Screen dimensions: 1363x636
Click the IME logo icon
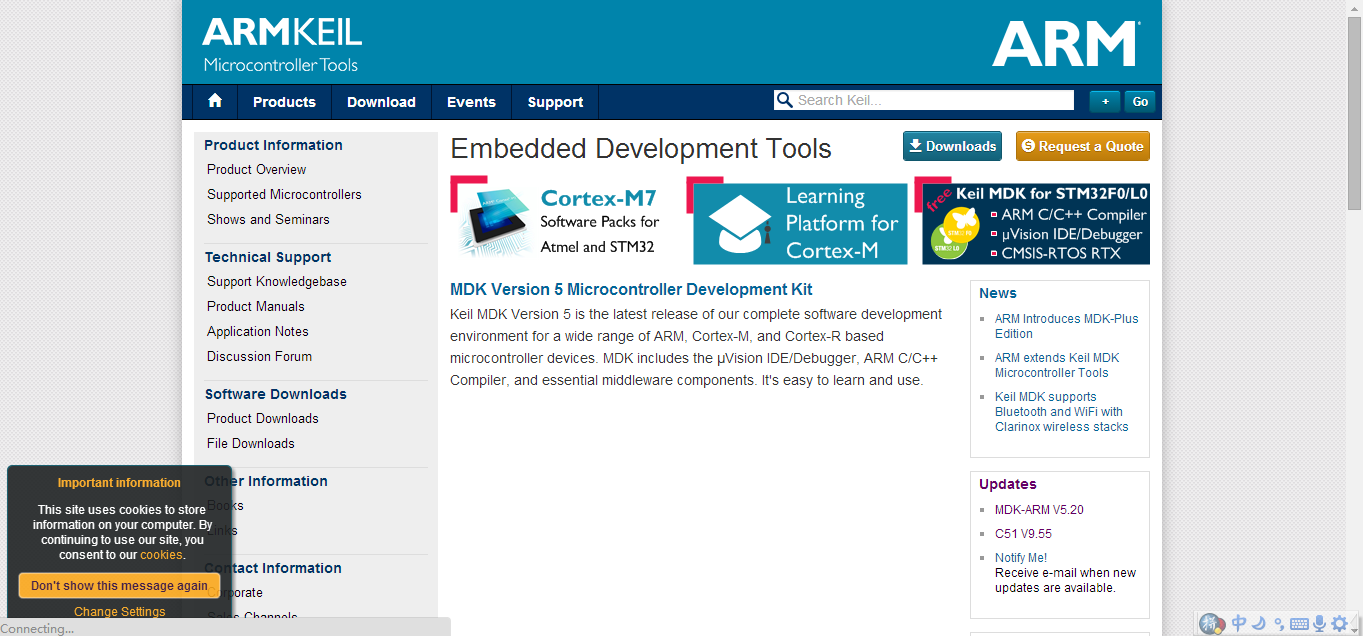click(x=1212, y=624)
